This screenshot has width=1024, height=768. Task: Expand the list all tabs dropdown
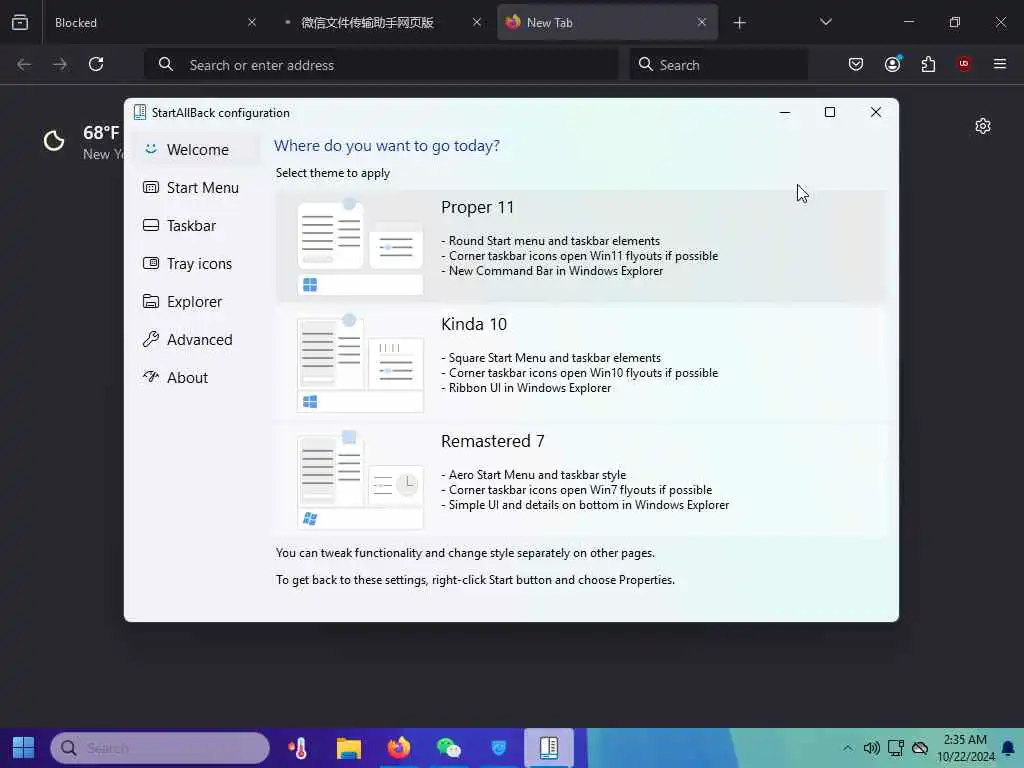point(825,22)
